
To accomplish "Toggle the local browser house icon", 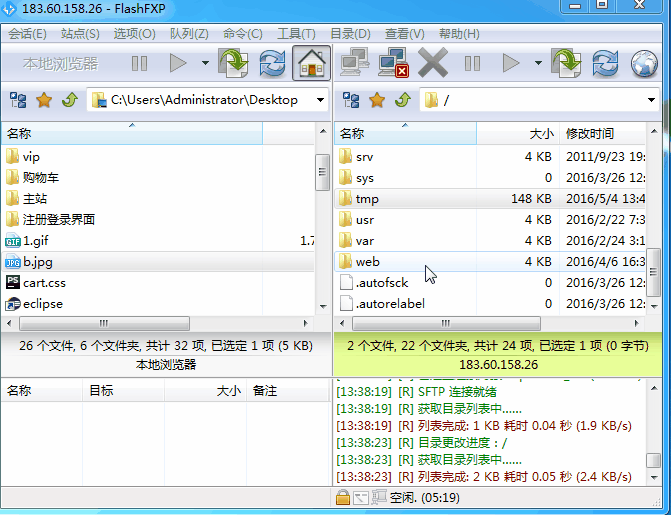I will [312, 63].
